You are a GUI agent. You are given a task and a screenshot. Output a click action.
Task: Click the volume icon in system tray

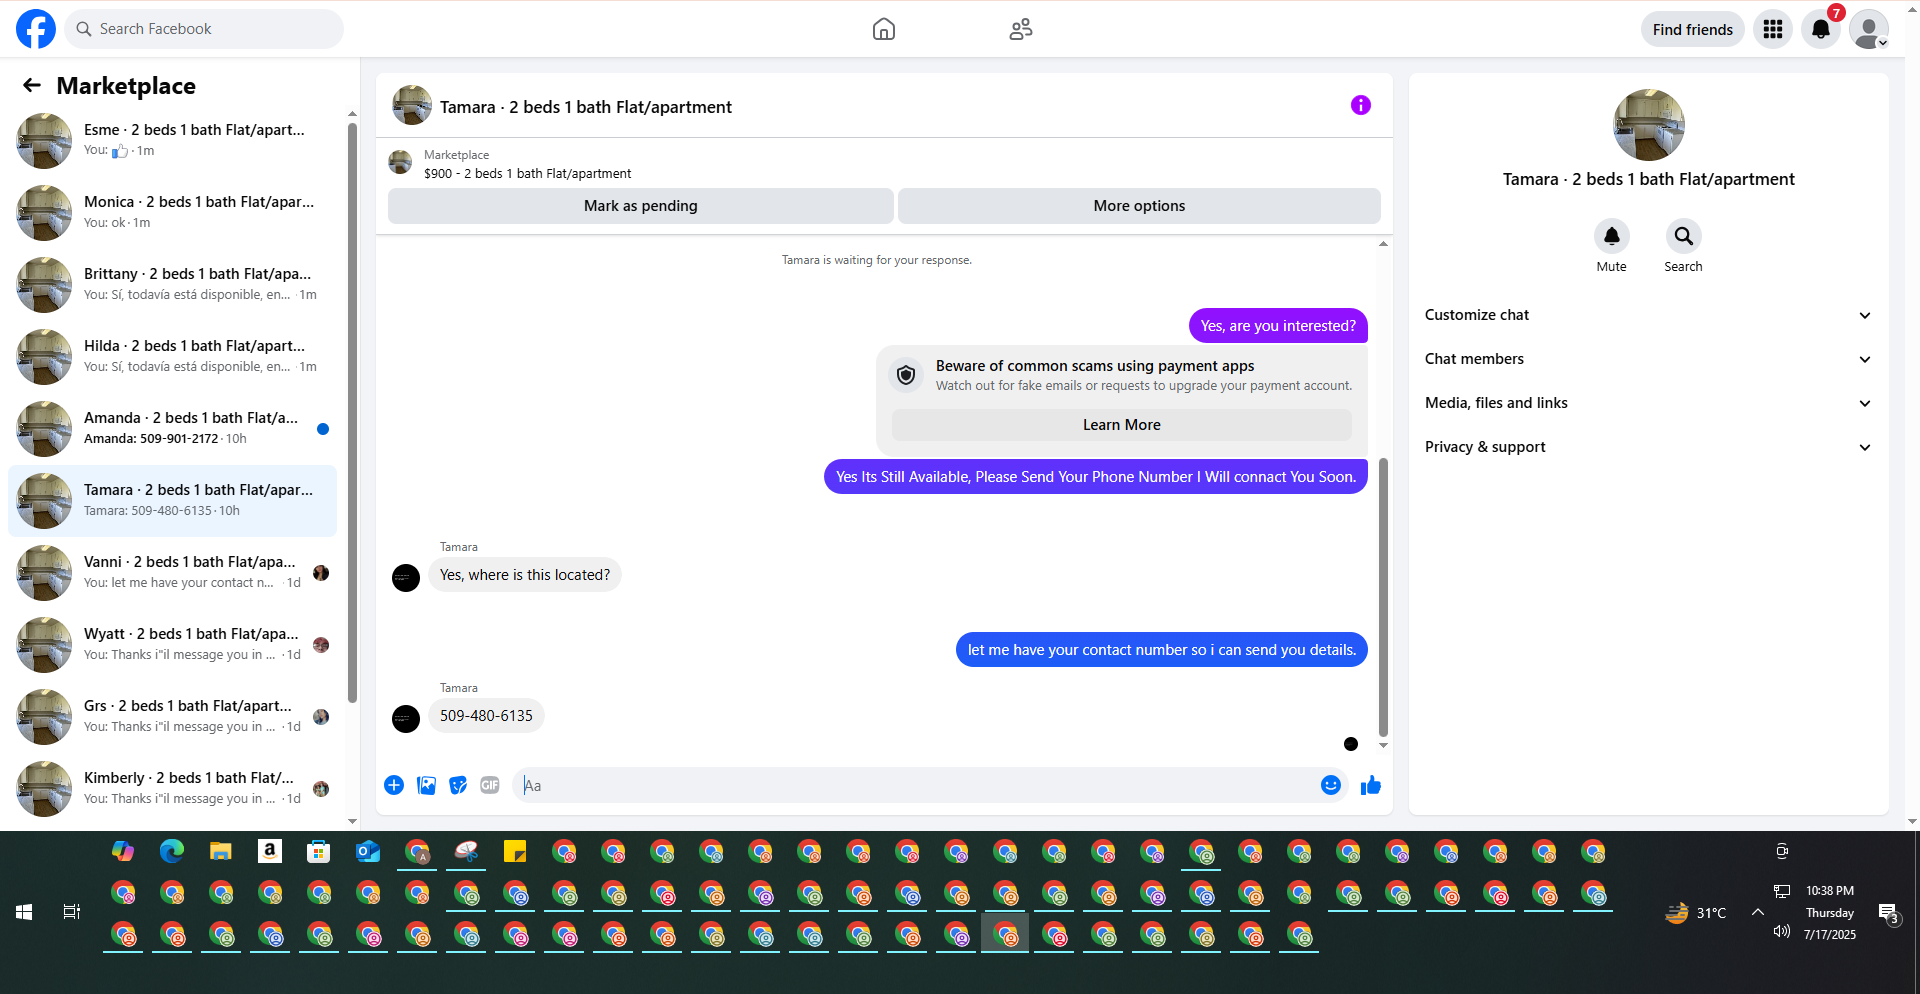1782,932
